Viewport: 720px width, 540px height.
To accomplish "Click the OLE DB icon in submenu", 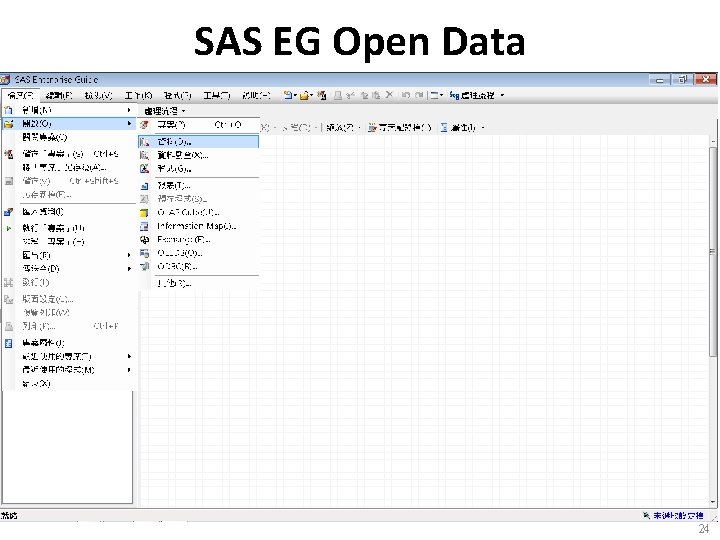I will [144, 253].
